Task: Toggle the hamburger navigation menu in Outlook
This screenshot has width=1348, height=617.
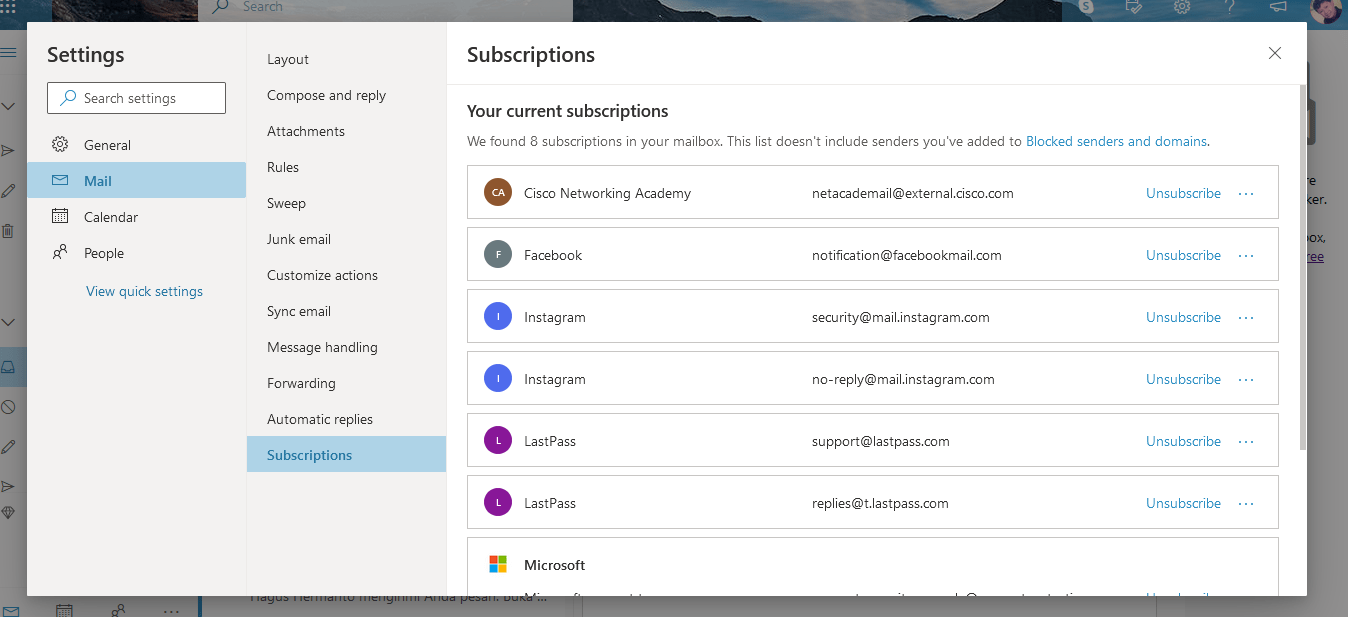Action: [8, 52]
